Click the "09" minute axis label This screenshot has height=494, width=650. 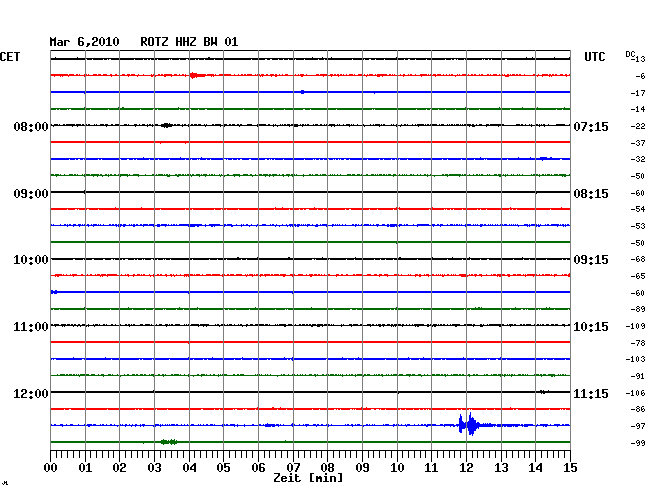tap(362, 468)
